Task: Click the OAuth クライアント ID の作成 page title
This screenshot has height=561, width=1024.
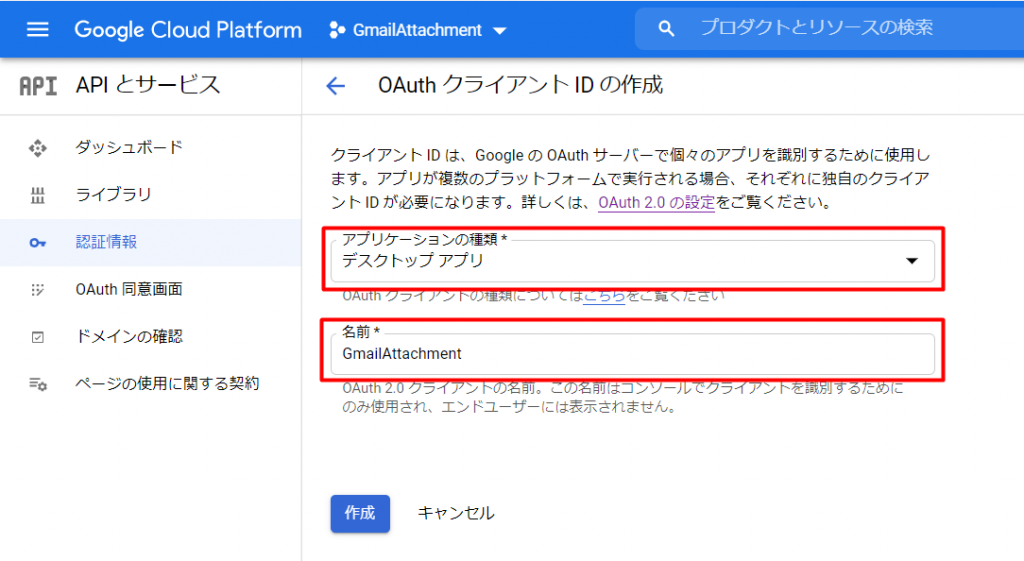Action: click(520, 85)
